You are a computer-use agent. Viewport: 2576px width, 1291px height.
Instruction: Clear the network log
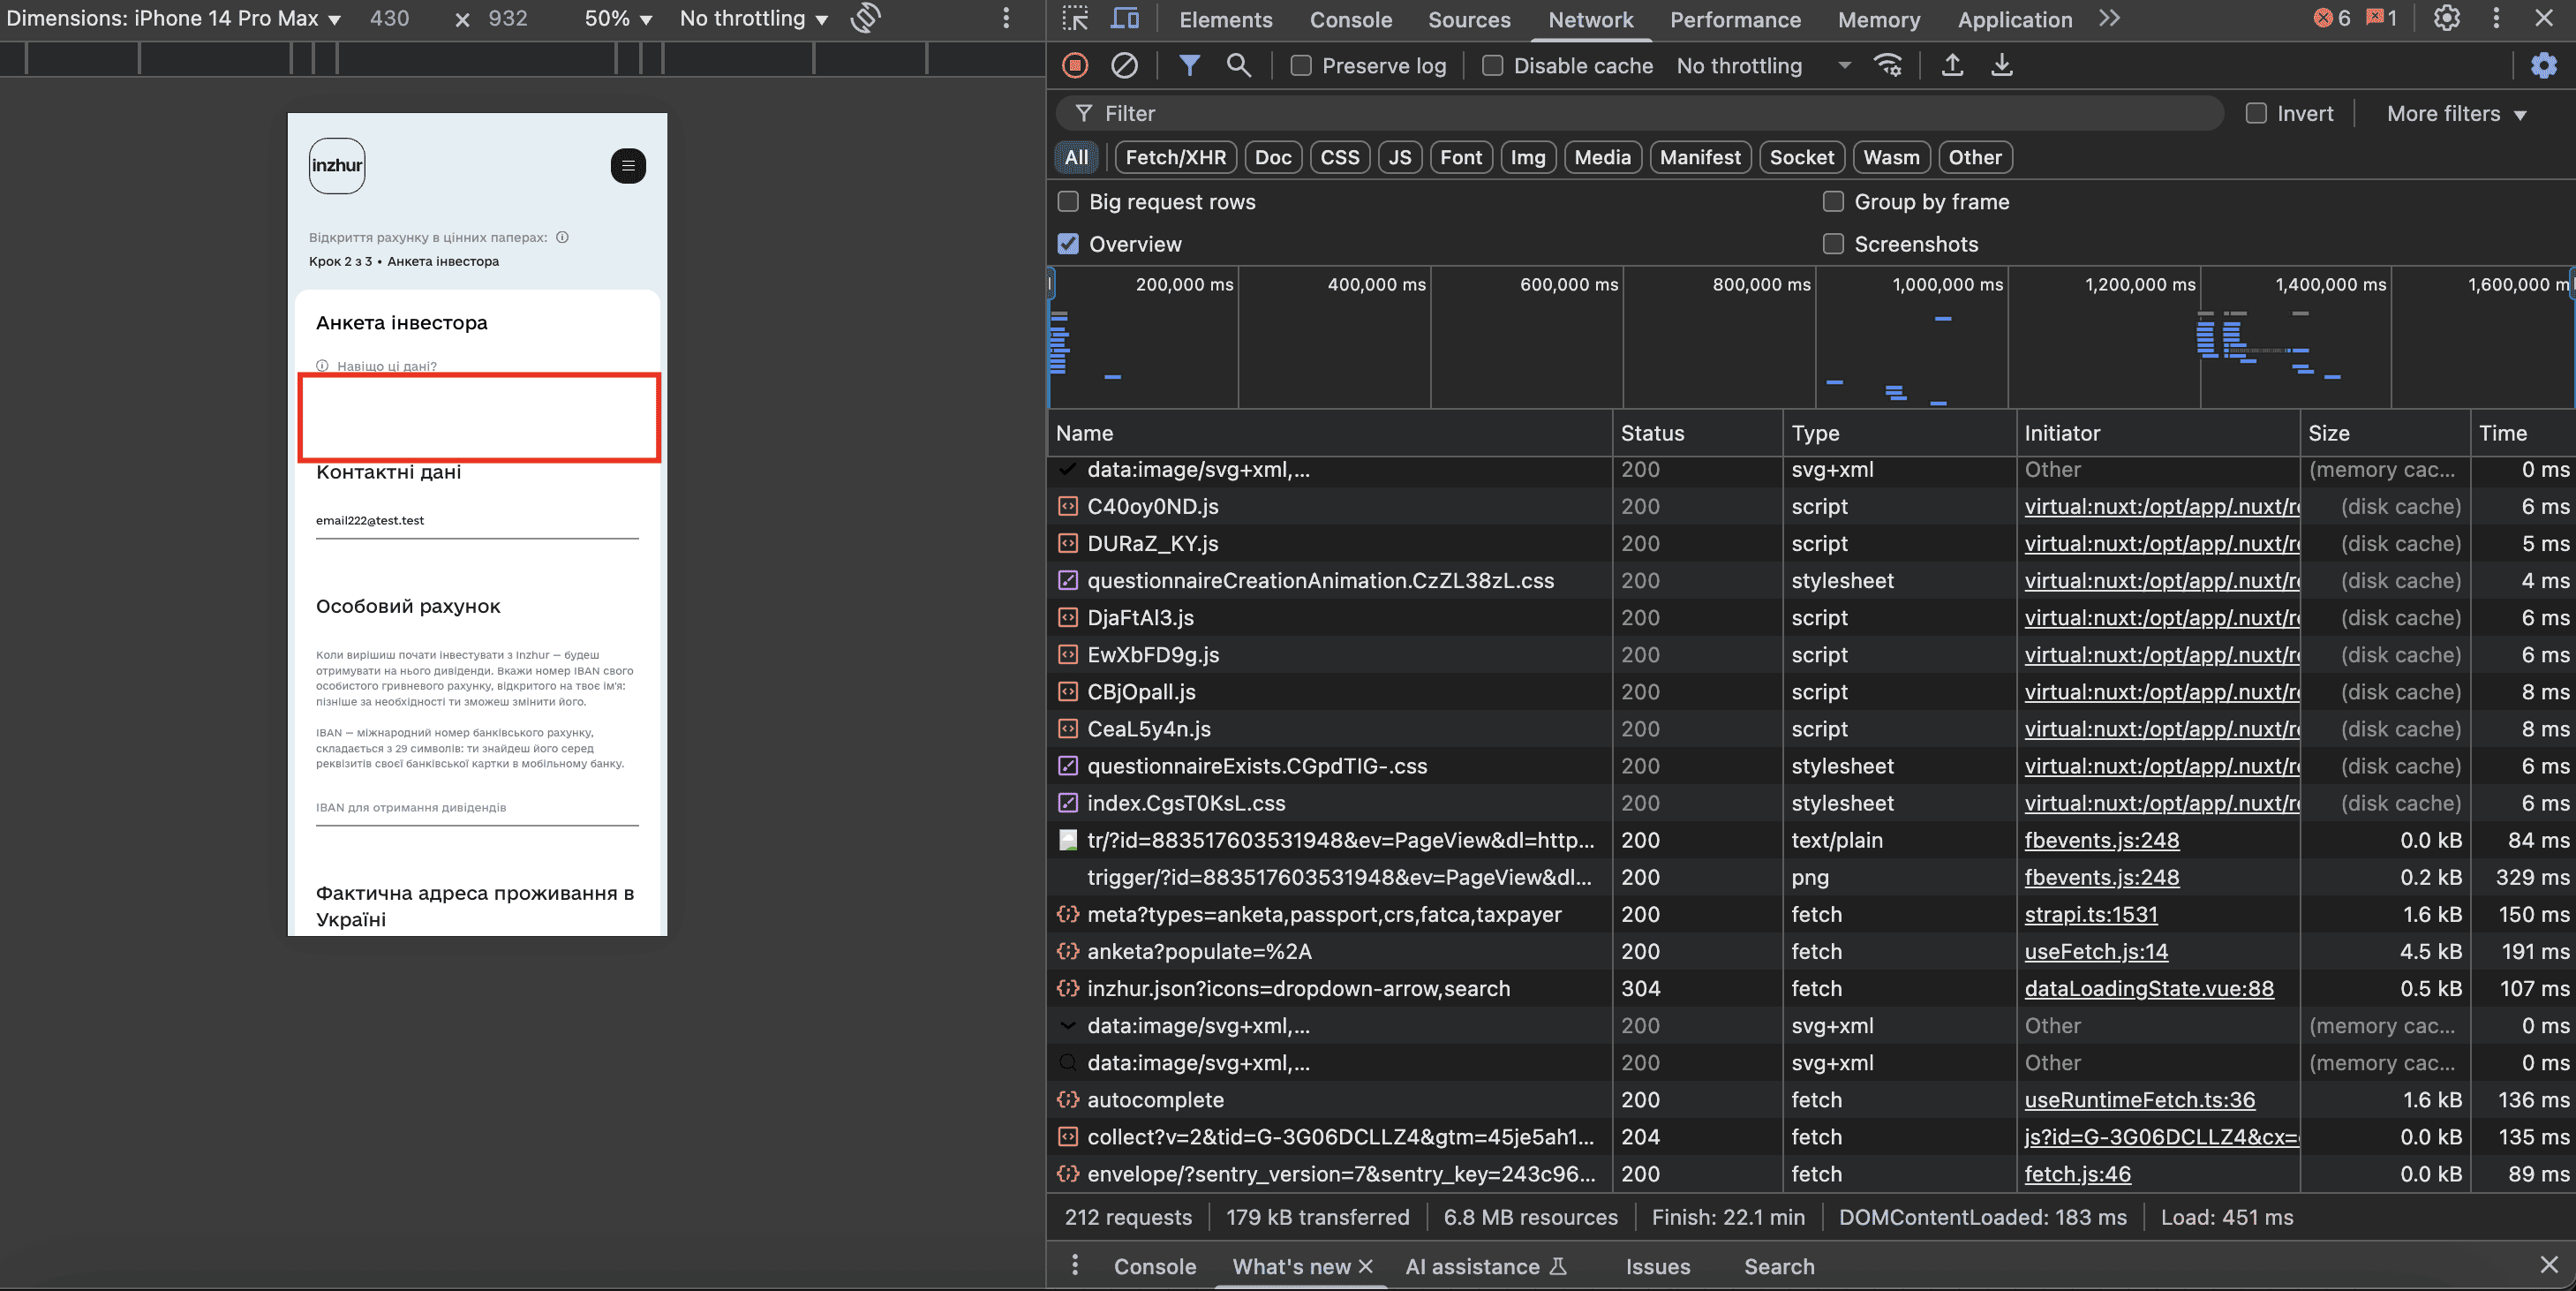click(x=1124, y=66)
